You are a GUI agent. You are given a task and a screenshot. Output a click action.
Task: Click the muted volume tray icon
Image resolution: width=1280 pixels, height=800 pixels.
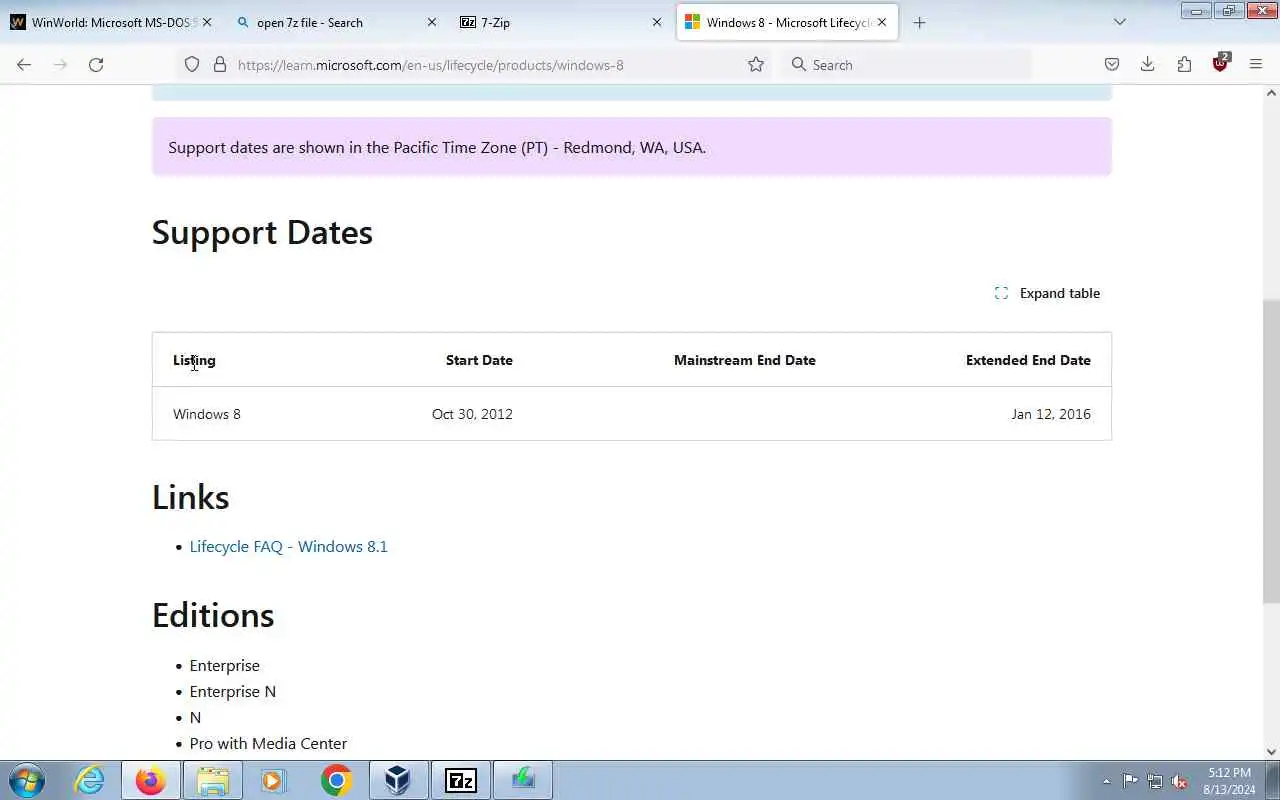(1180, 781)
